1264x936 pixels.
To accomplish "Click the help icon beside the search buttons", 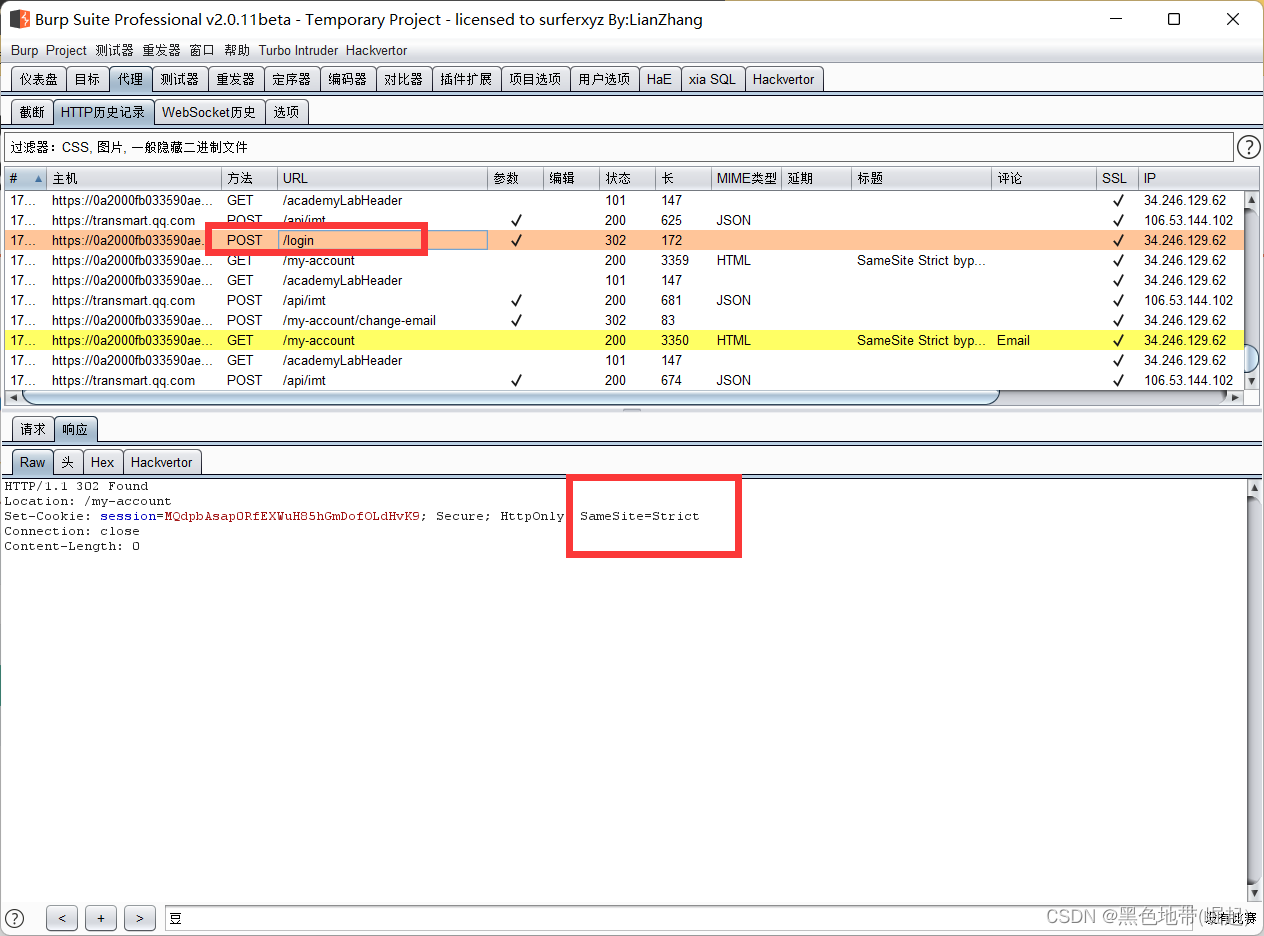I will tap(15, 918).
